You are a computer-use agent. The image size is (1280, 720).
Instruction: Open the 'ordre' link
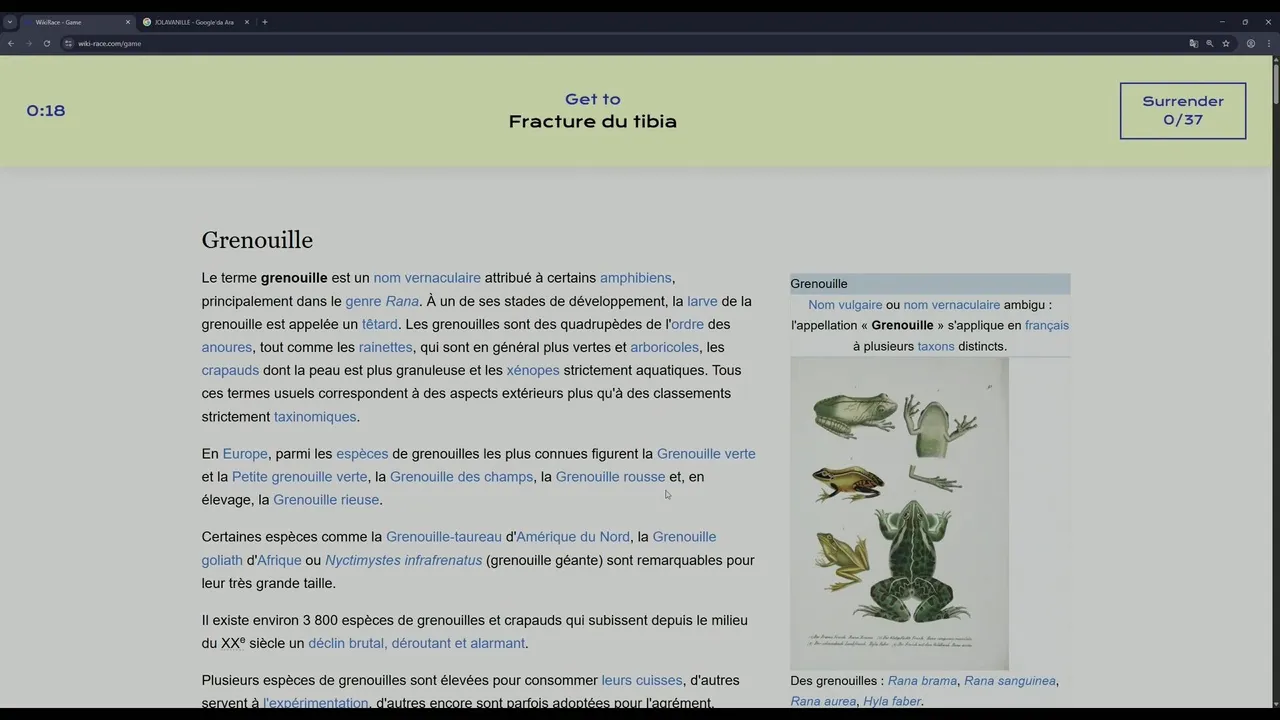(x=687, y=324)
